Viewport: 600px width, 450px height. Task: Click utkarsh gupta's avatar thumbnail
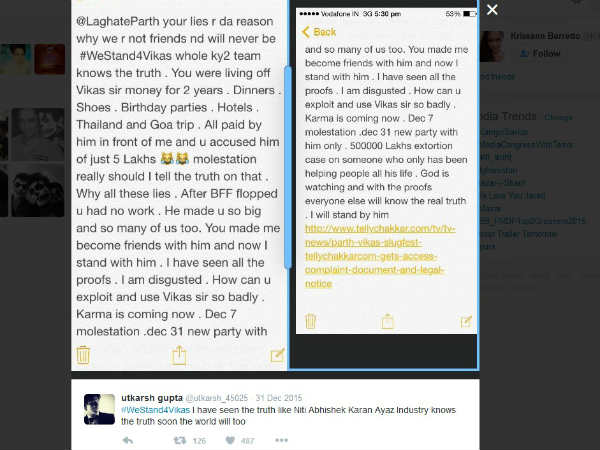(x=99, y=409)
